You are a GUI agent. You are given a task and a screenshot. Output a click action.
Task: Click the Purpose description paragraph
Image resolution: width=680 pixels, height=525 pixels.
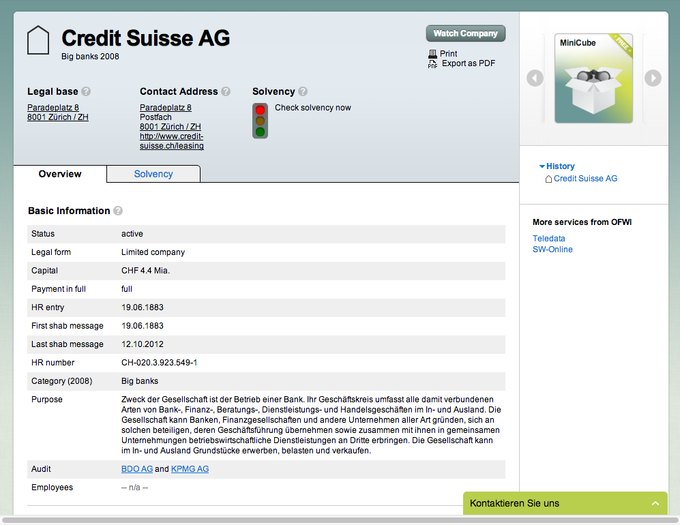point(311,425)
